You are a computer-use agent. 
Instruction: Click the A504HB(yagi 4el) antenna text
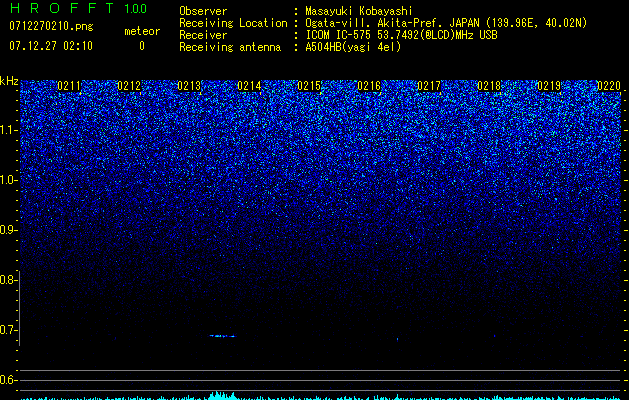click(353, 47)
